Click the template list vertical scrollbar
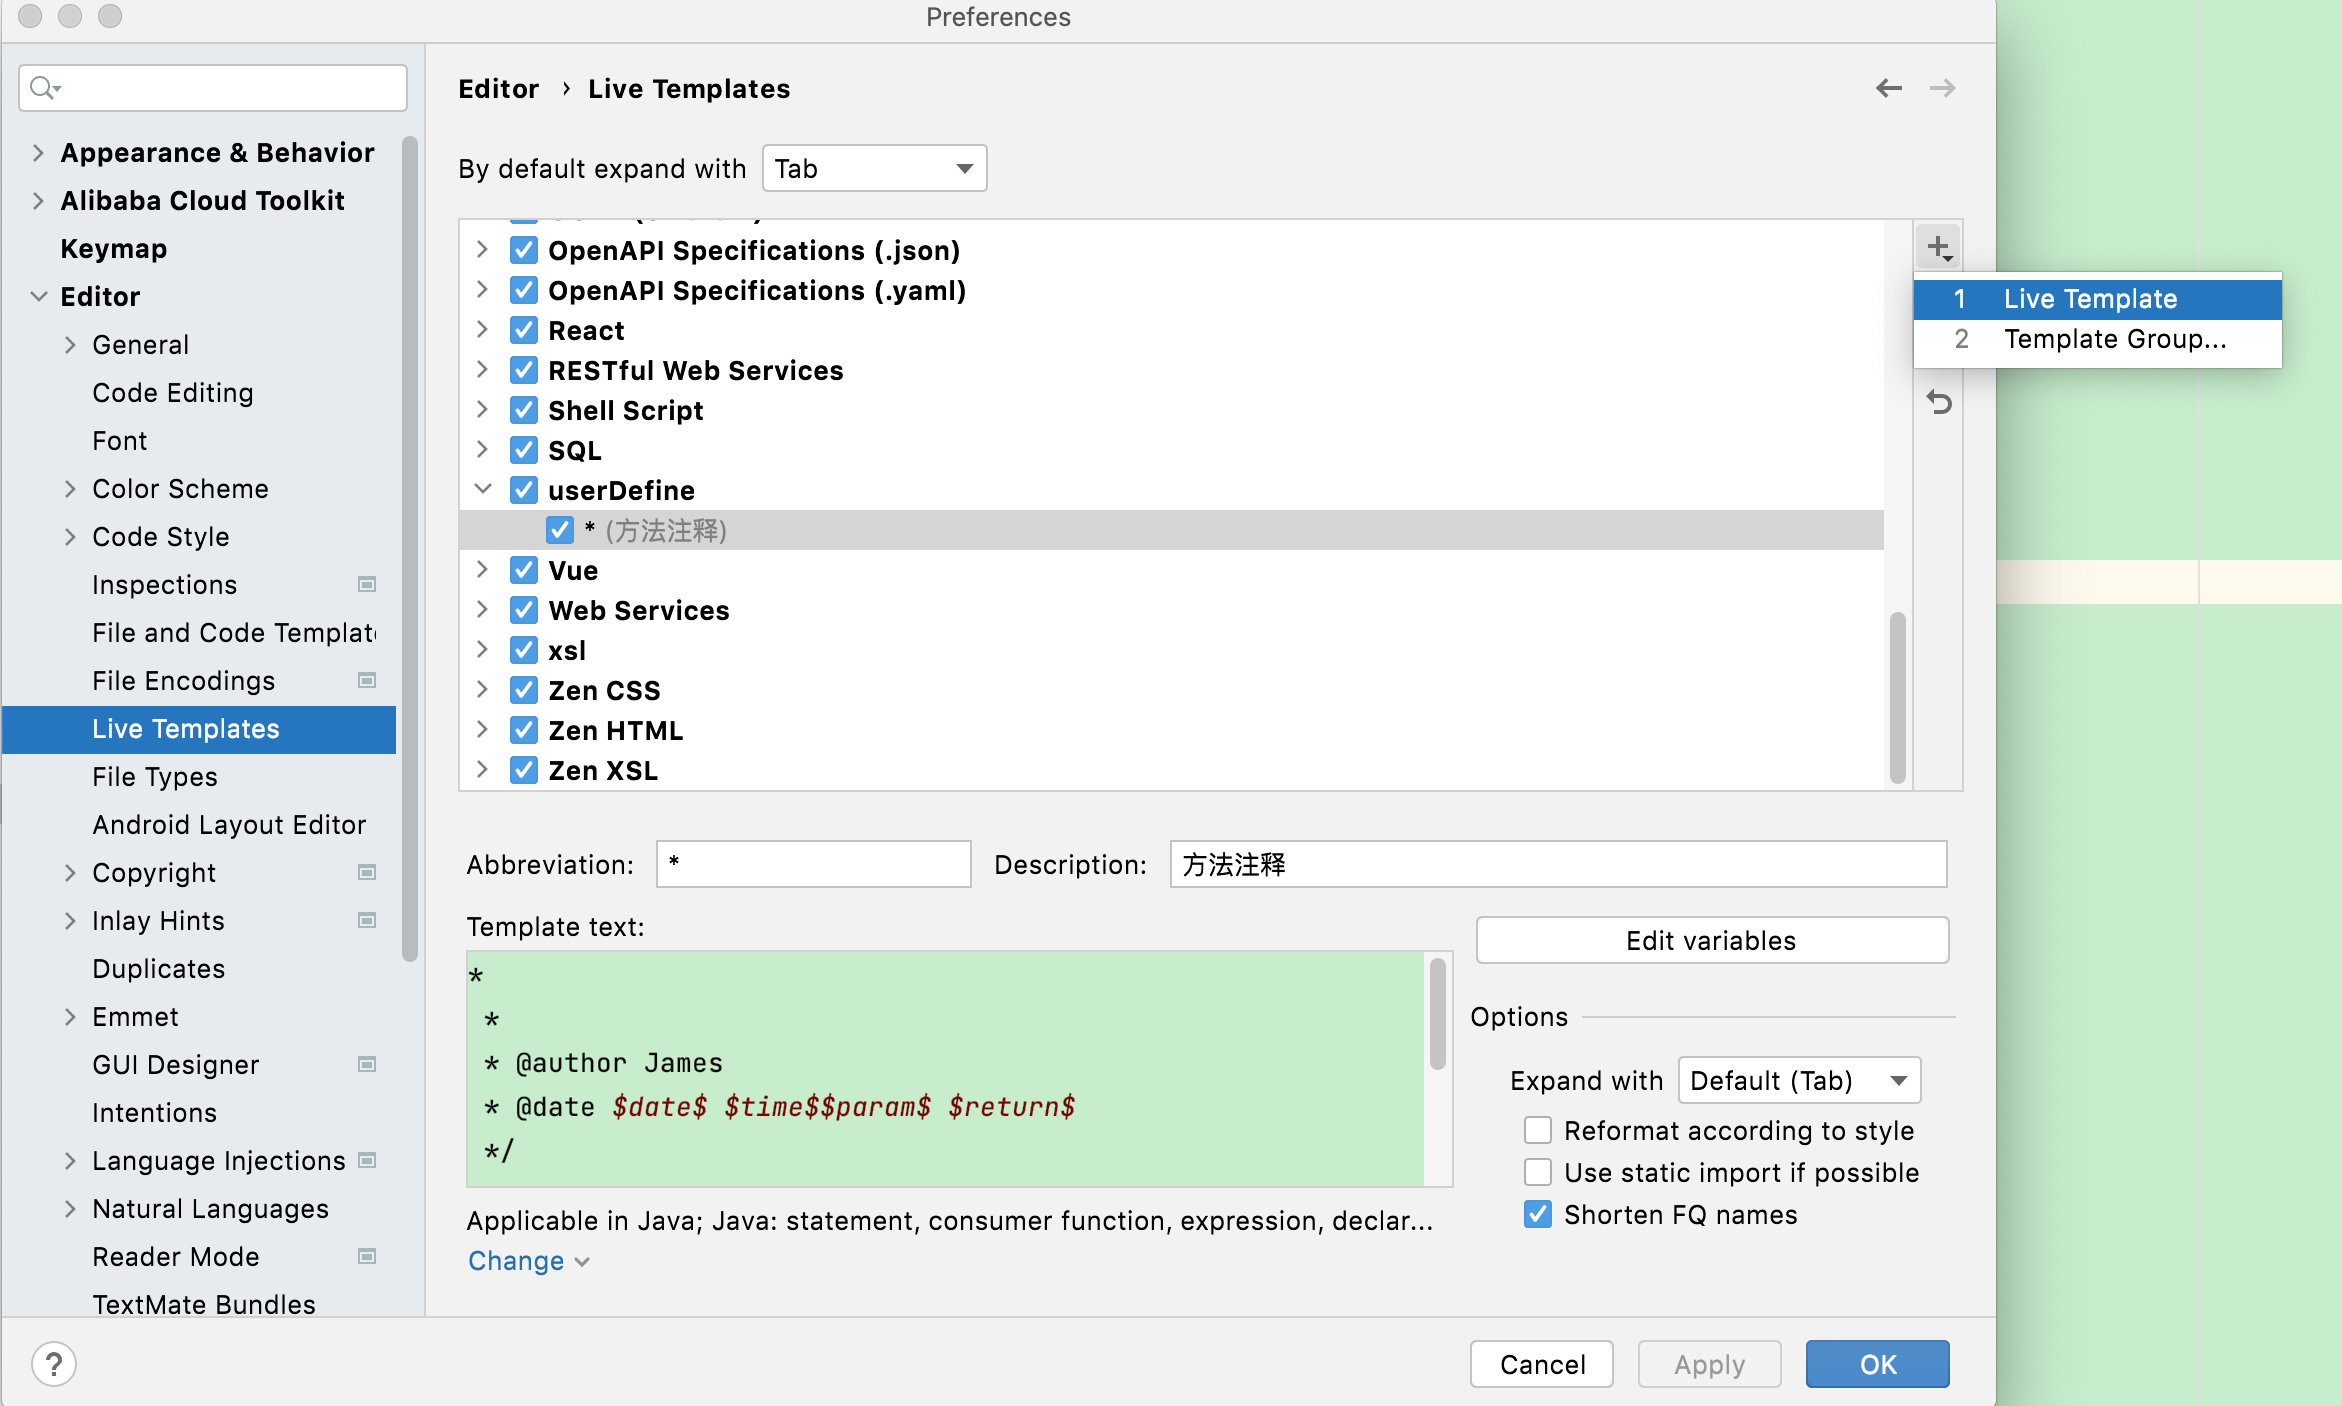This screenshot has width=2342, height=1406. click(1897, 696)
